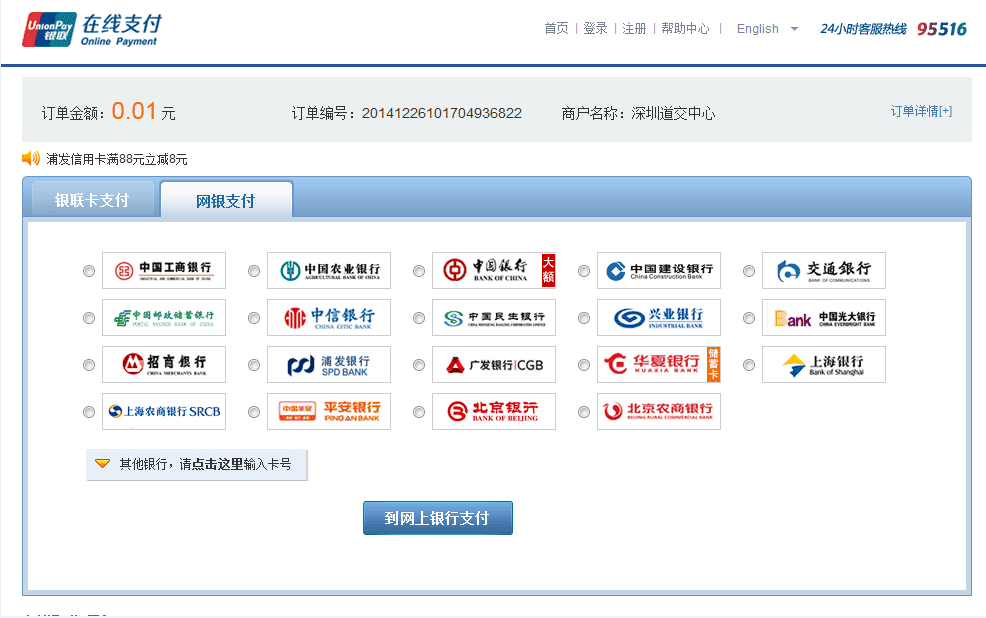Click the Bank of China logo tile
Viewport: 986px width, 618px height.
pos(494,270)
